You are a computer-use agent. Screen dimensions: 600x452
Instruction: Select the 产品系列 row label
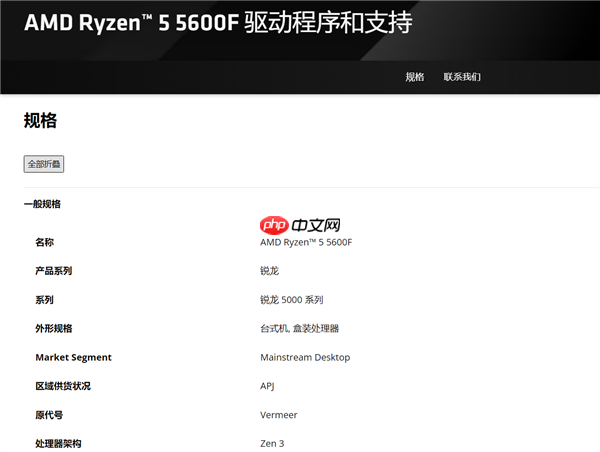54,271
